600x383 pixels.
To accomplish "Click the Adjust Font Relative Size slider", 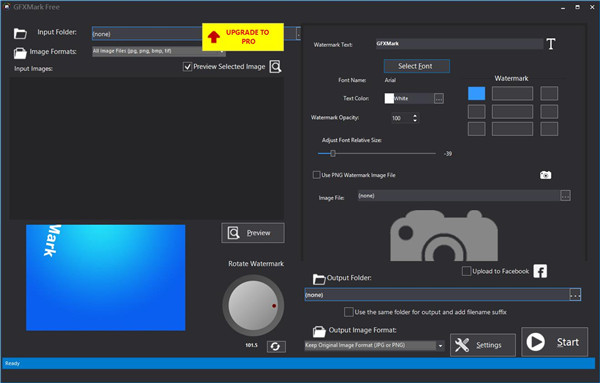I will (x=377, y=153).
